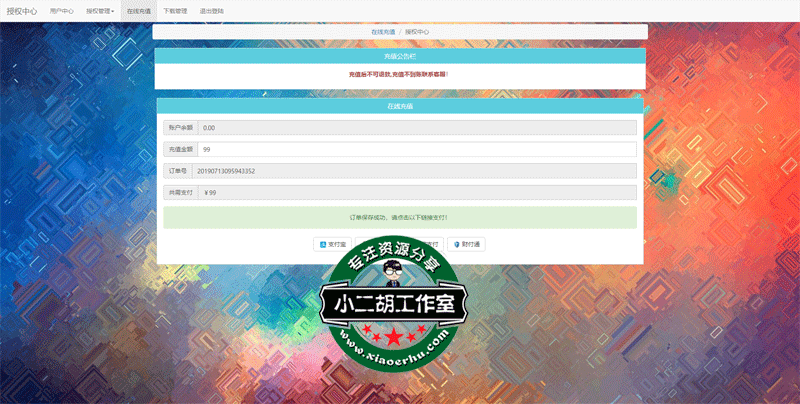Pay with the 财付通 button
800x404 pixels.
[x=466, y=244]
